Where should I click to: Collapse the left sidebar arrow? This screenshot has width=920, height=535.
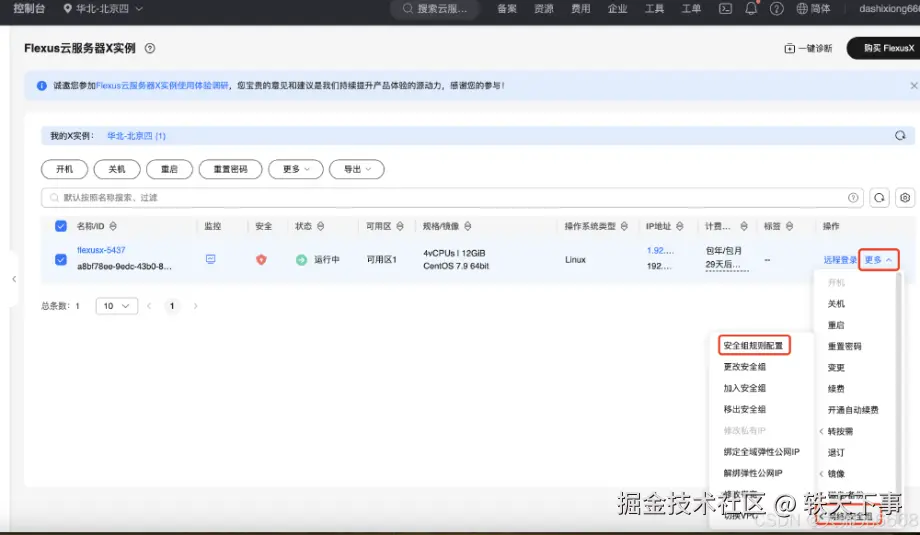[x=14, y=279]
